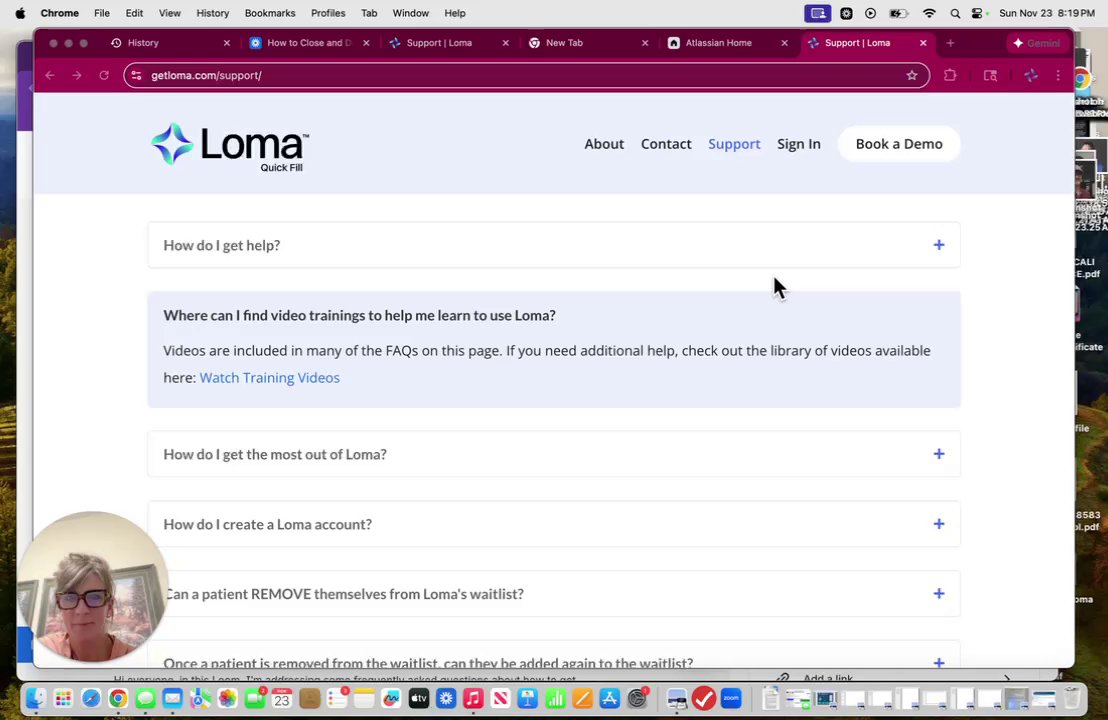This screenshot has height=720, width=1108.
Task: Open the Bookmarks menu
Action: coord(270,13)
